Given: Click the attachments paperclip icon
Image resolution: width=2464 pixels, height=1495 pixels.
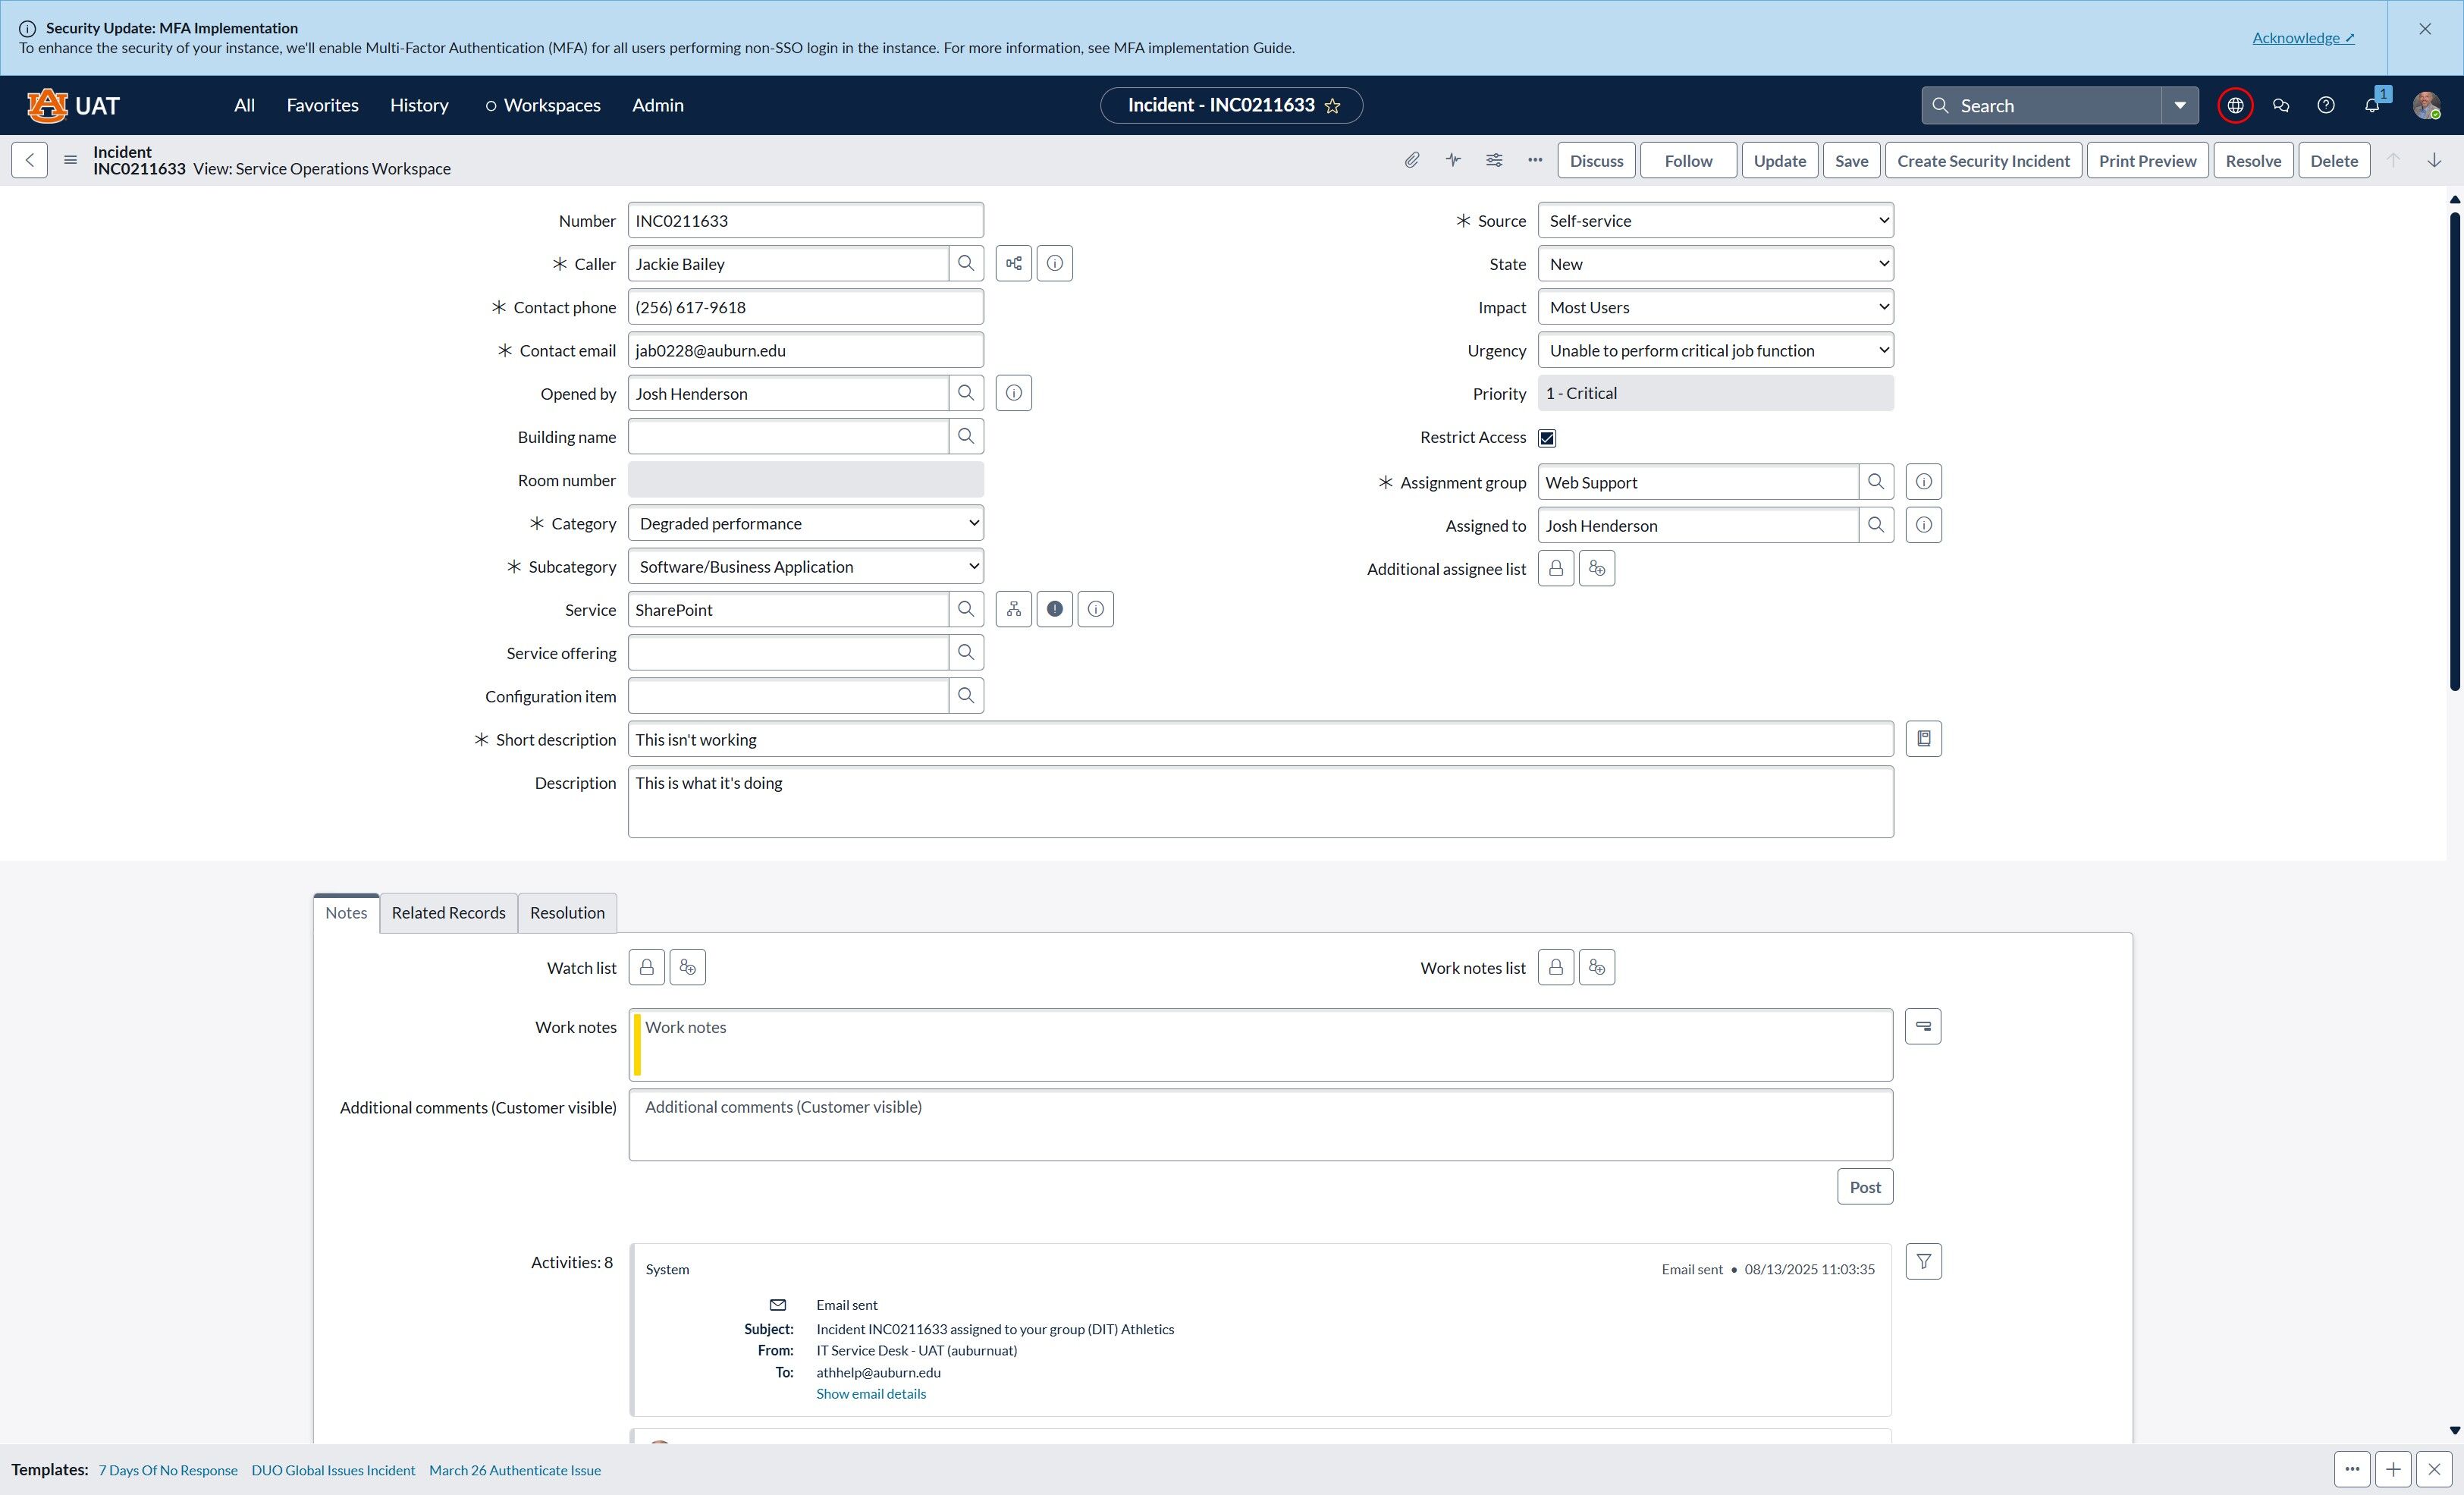Looking at the screenshot, I should click(x=1411, y=160).
